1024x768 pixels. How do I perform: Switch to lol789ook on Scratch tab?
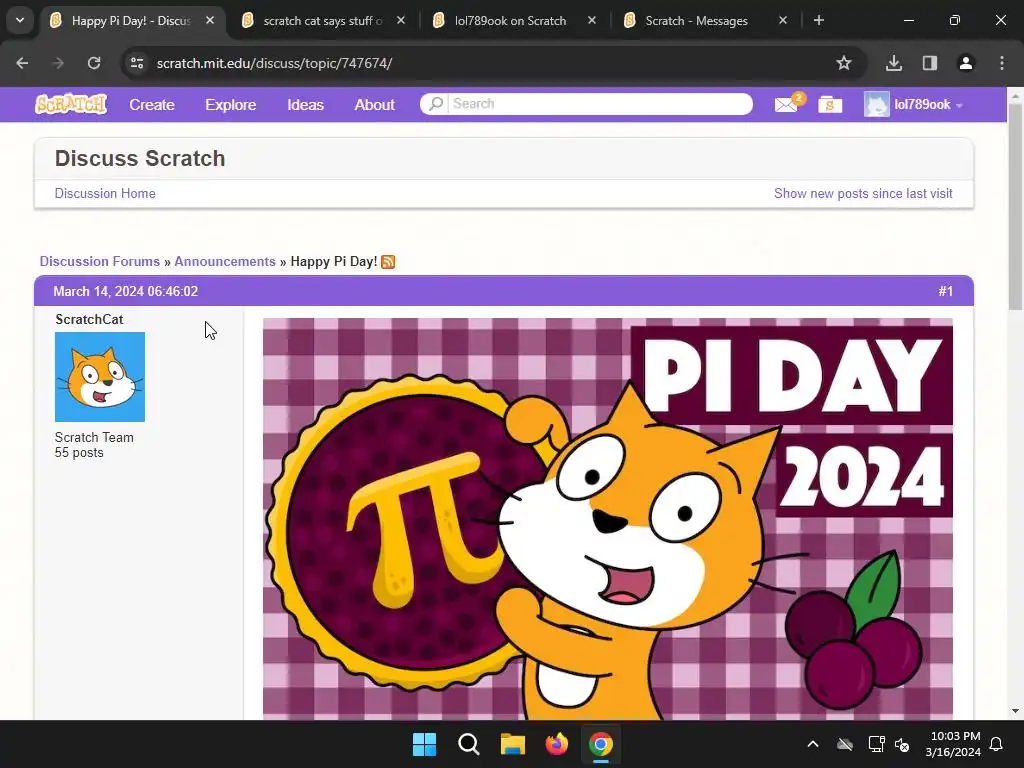(510, 20)
